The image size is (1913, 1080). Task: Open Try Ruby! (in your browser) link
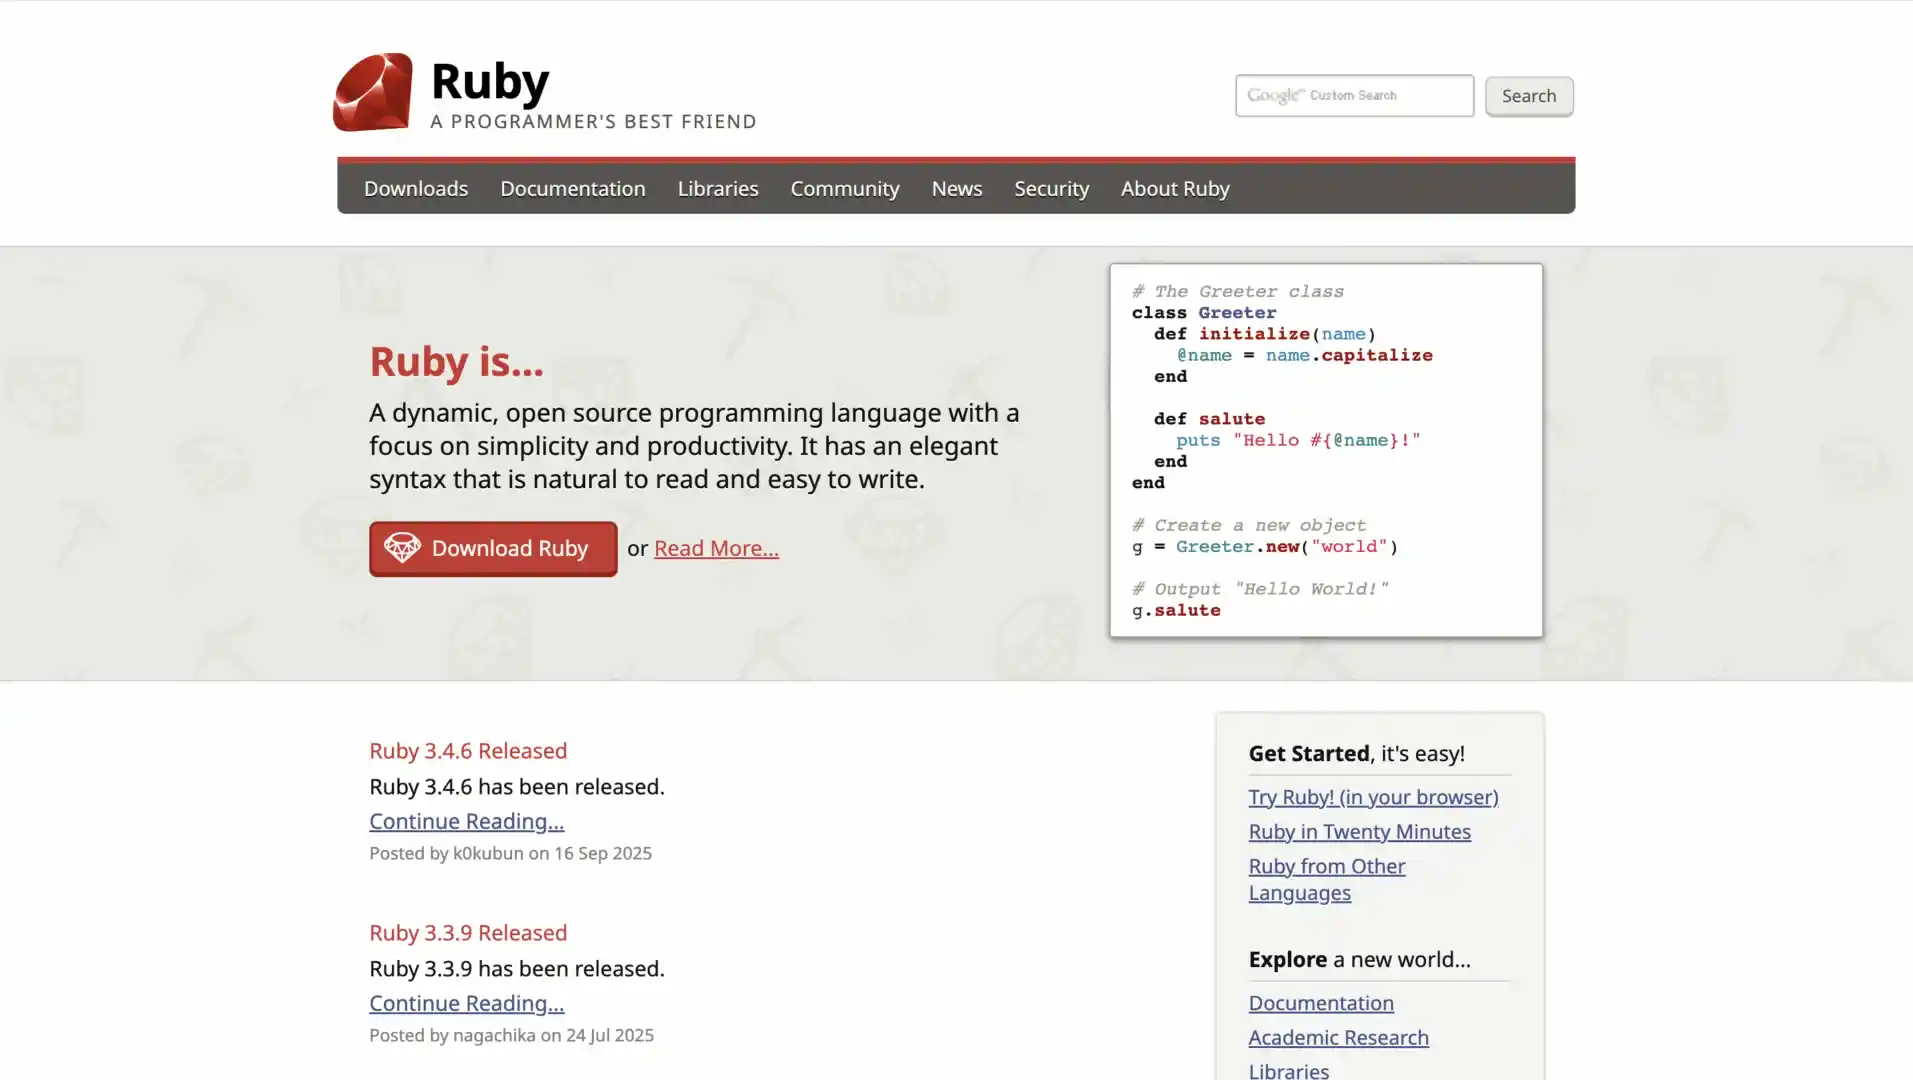[1373, 797]
